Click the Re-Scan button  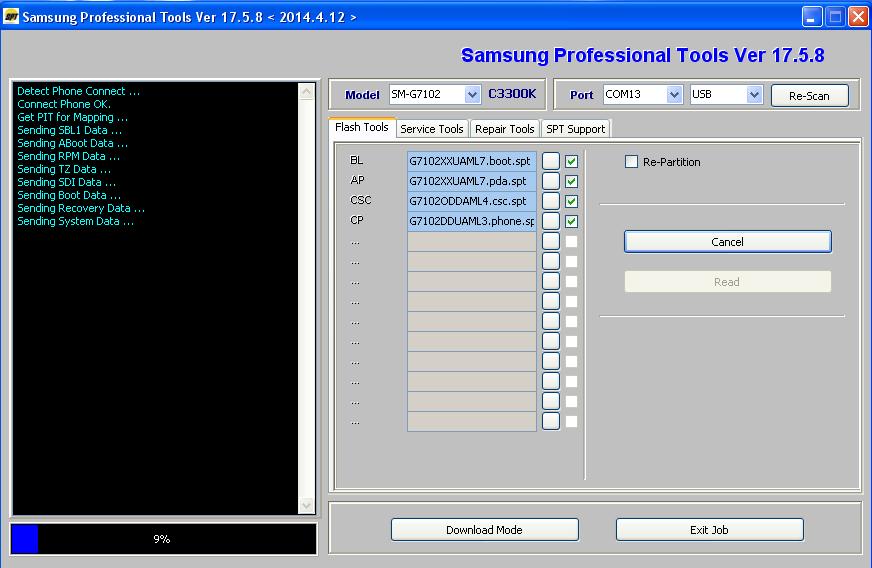(810, 96)
